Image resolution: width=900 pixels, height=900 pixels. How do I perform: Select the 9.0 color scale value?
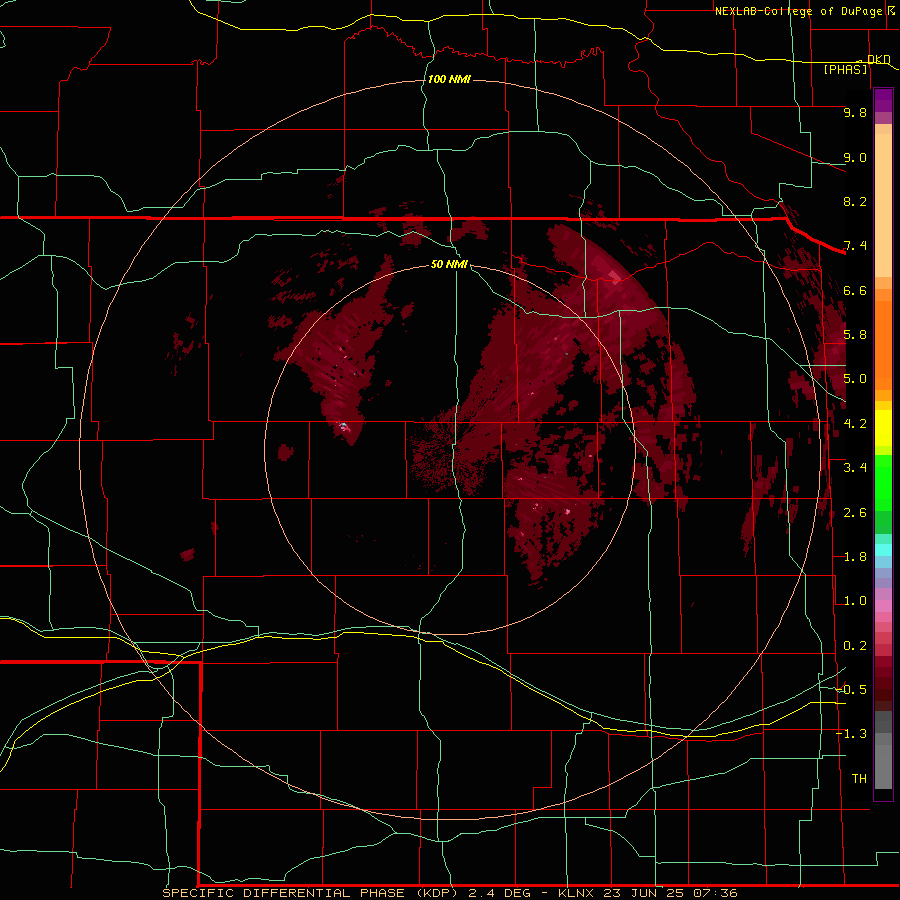click(x=855, y=157)
